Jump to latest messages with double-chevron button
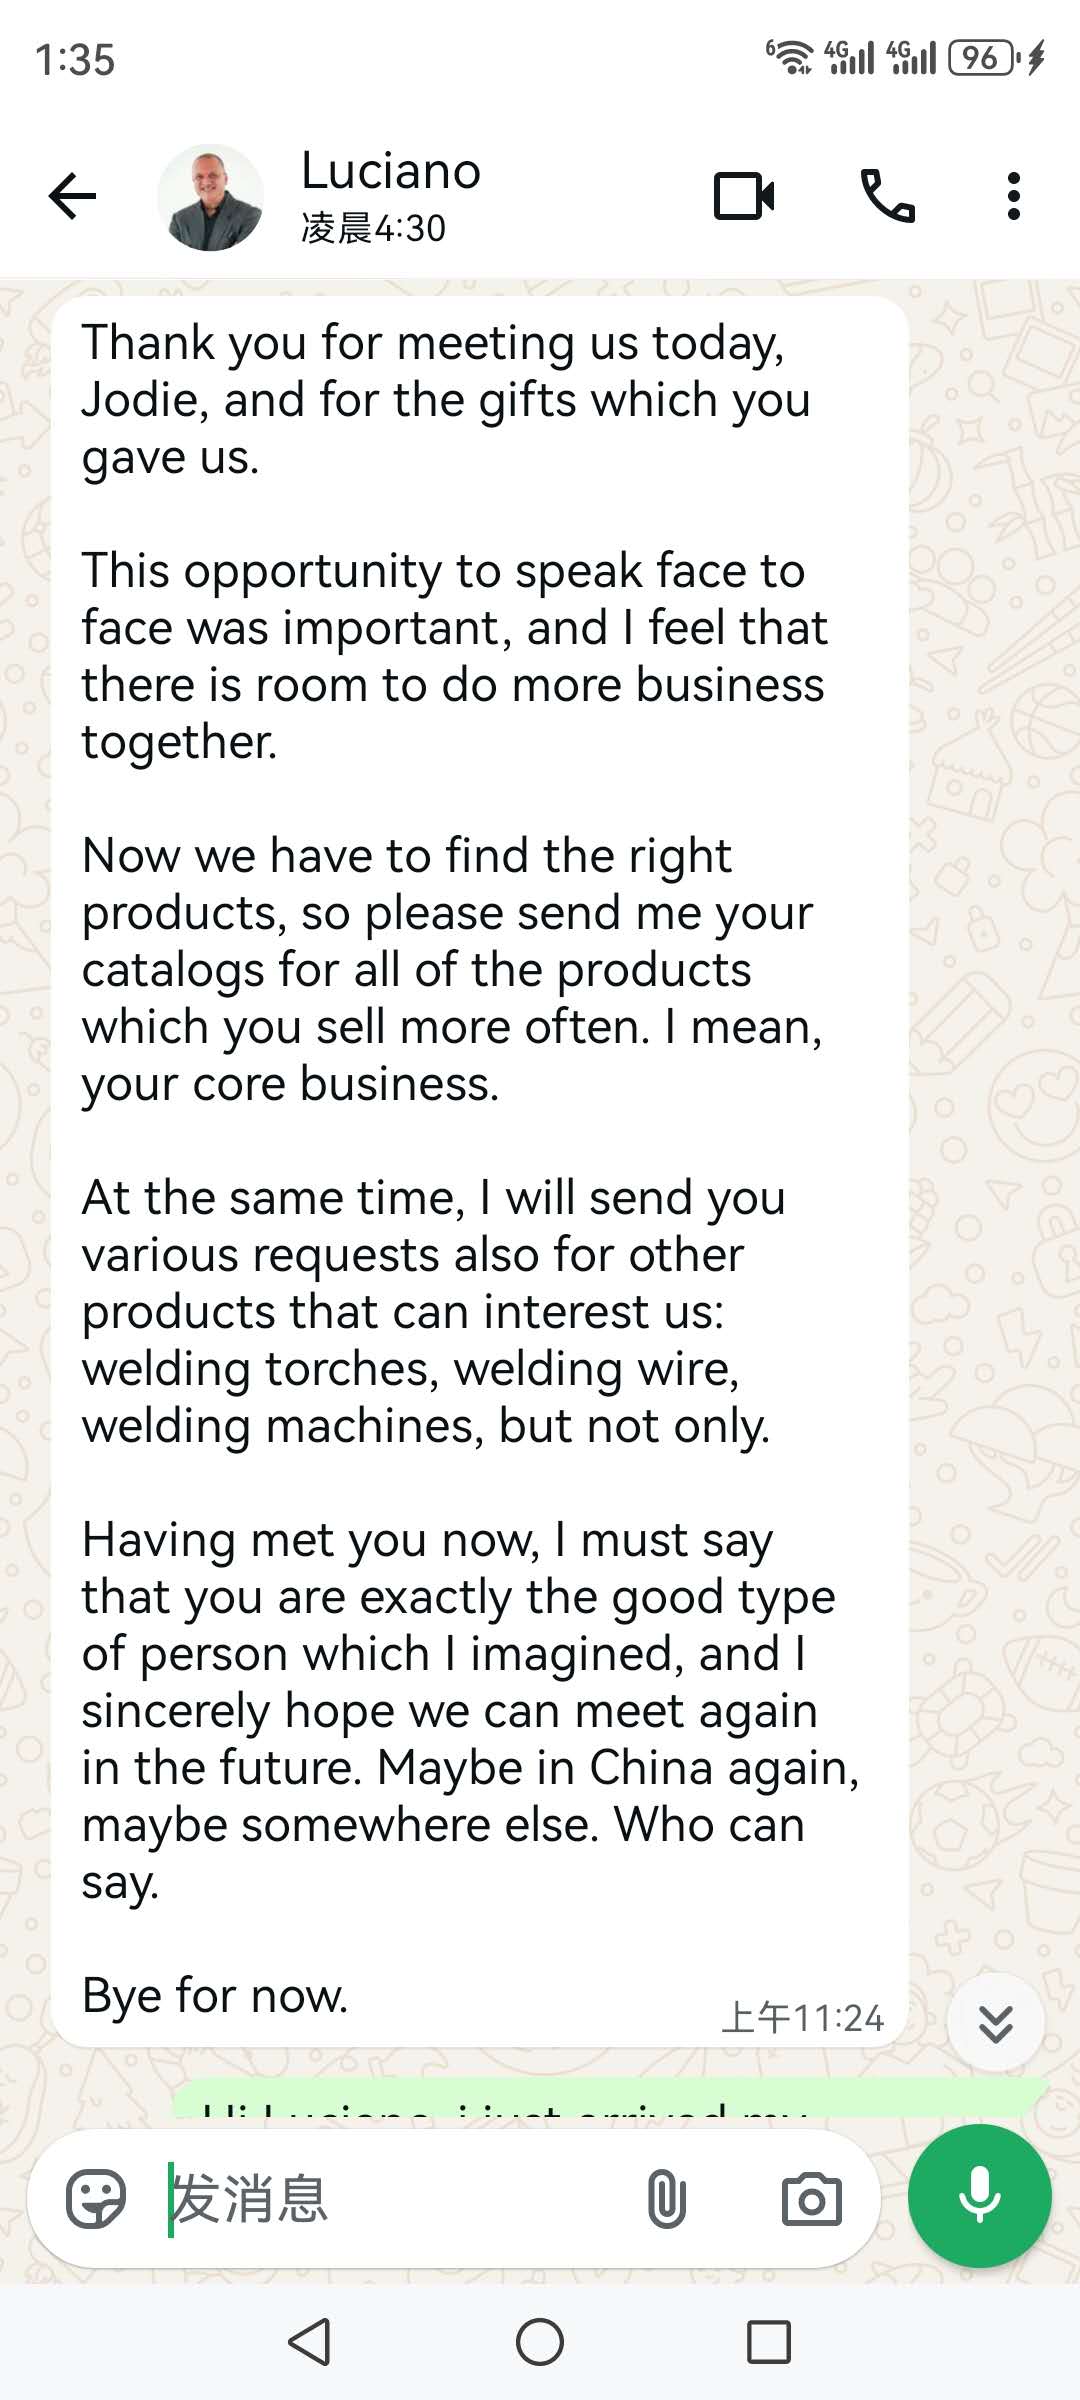 tap(996, 2023)
